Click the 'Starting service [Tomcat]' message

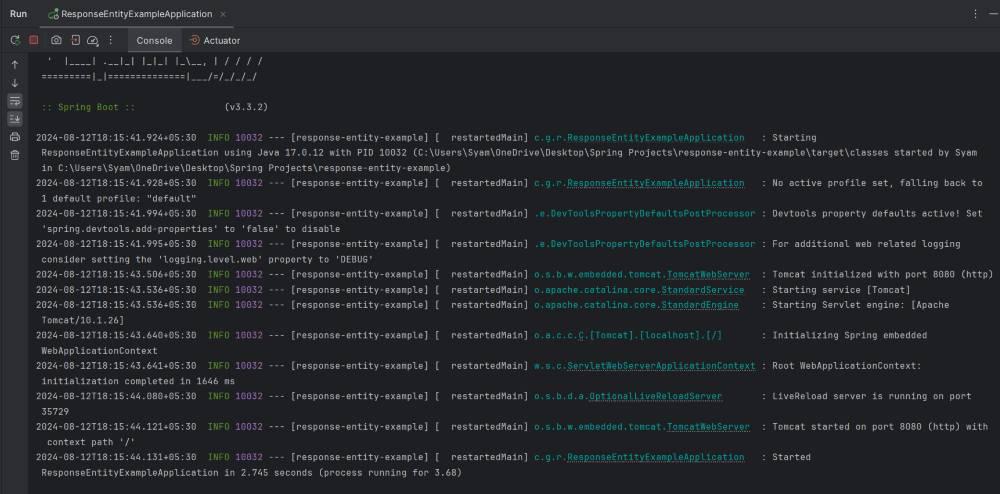pyautogui.click(x=841, y=290)
